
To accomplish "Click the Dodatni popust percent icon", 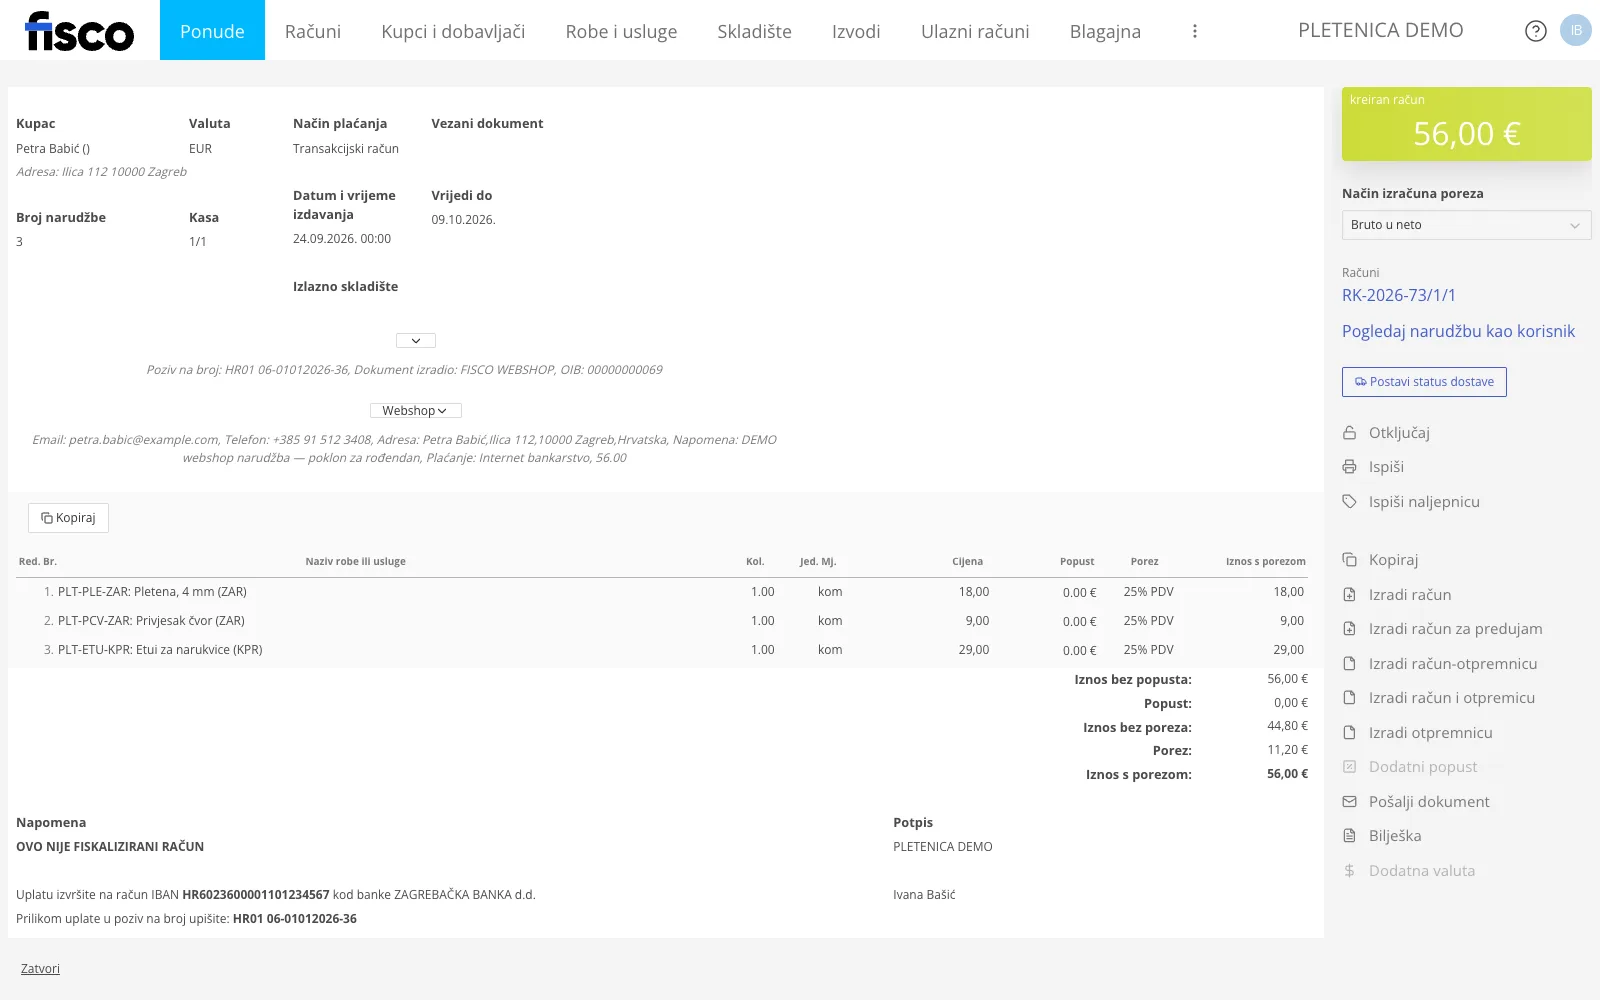I will click(x=1349, y=767).
